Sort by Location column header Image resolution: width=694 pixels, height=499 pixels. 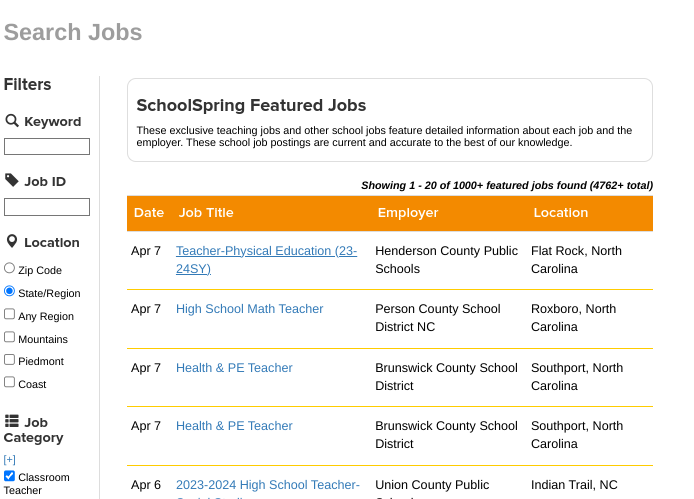tap(561, 213)
